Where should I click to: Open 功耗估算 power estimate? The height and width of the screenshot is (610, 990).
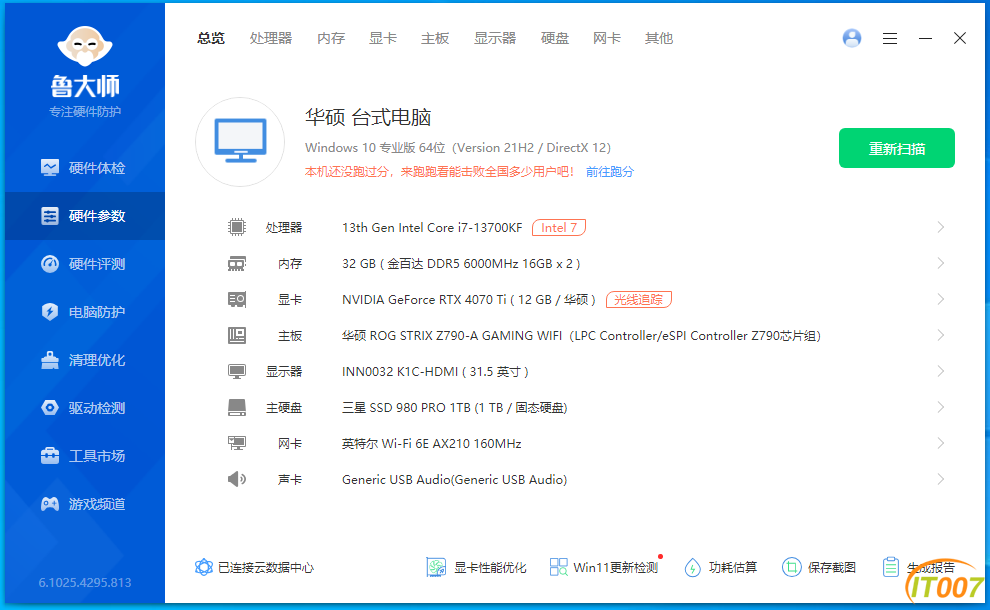(720, 568)
